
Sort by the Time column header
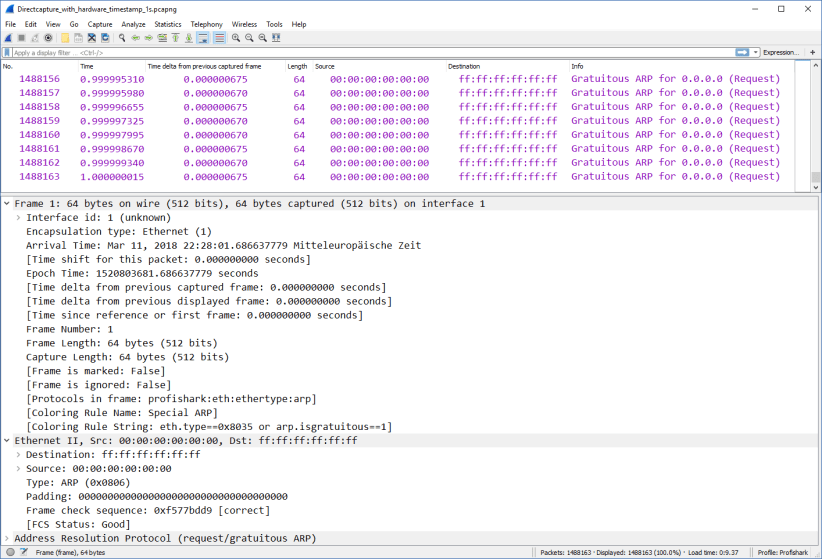(112, 66)
